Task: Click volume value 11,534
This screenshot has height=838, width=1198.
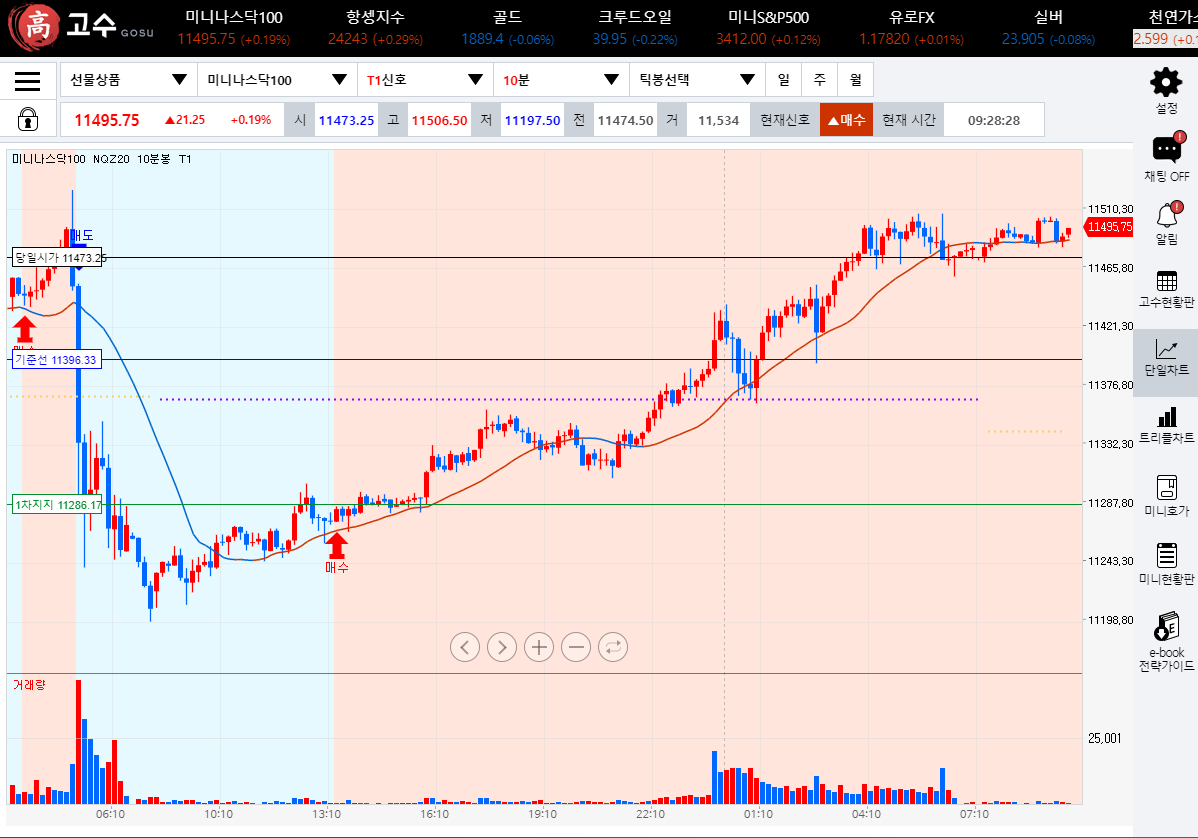Action: click(x=718, y=120)
